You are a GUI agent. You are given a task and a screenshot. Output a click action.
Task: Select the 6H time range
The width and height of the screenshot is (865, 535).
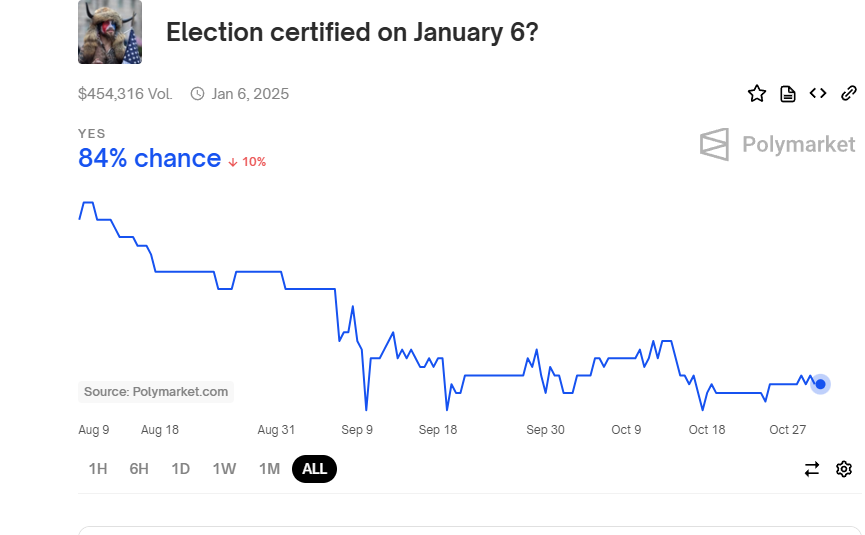coord(139,469)
